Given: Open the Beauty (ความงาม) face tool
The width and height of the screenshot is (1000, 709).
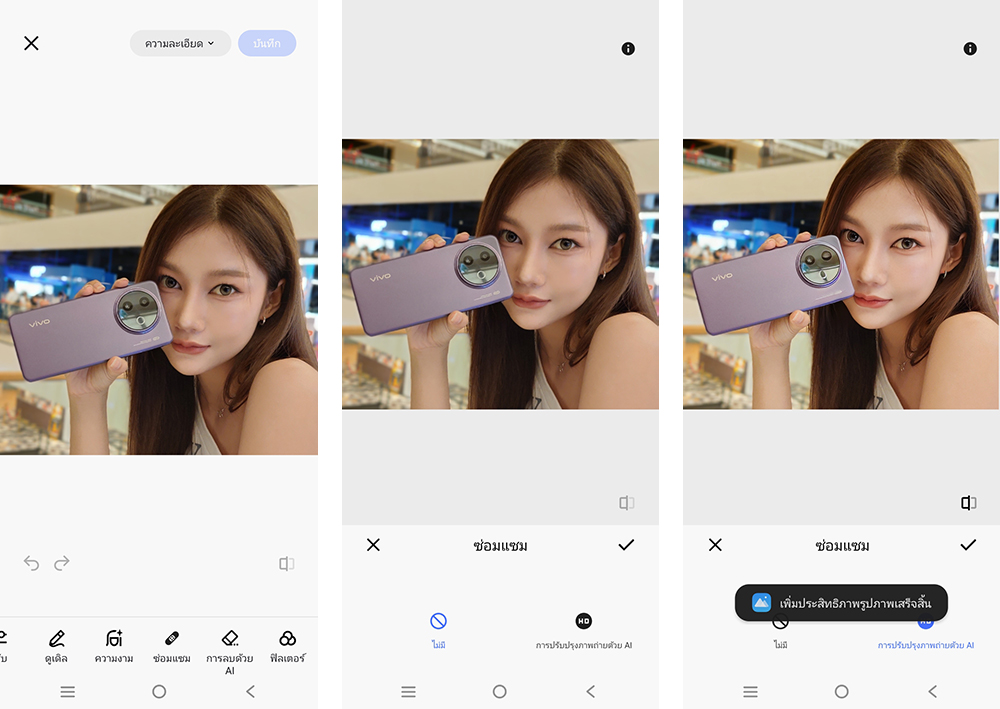Looking at the screenshot, I should (x=114, y=644).
